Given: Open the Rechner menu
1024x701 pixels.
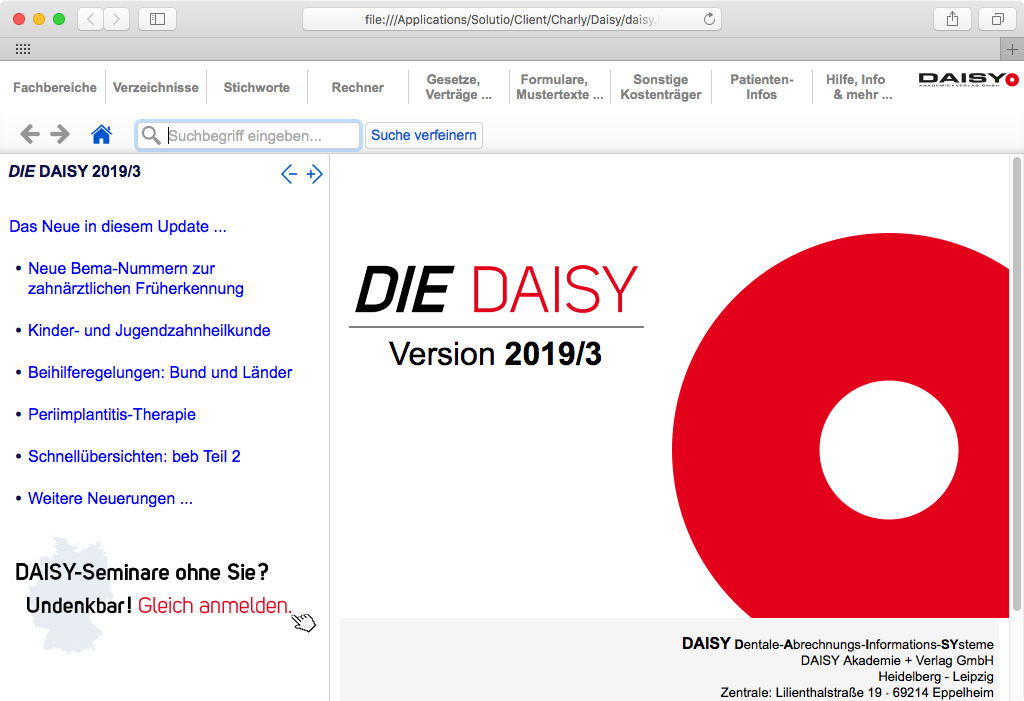Looking at the screenshot, I should point(357,88).
